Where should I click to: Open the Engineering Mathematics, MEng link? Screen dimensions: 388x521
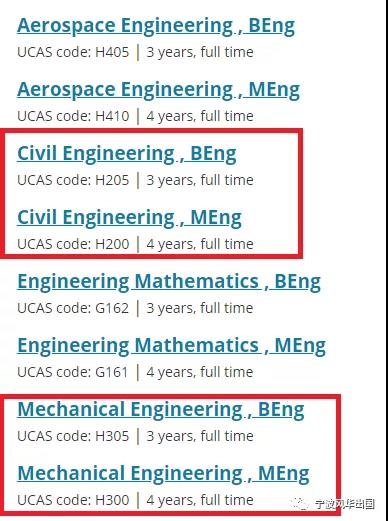tap(171, 346)
